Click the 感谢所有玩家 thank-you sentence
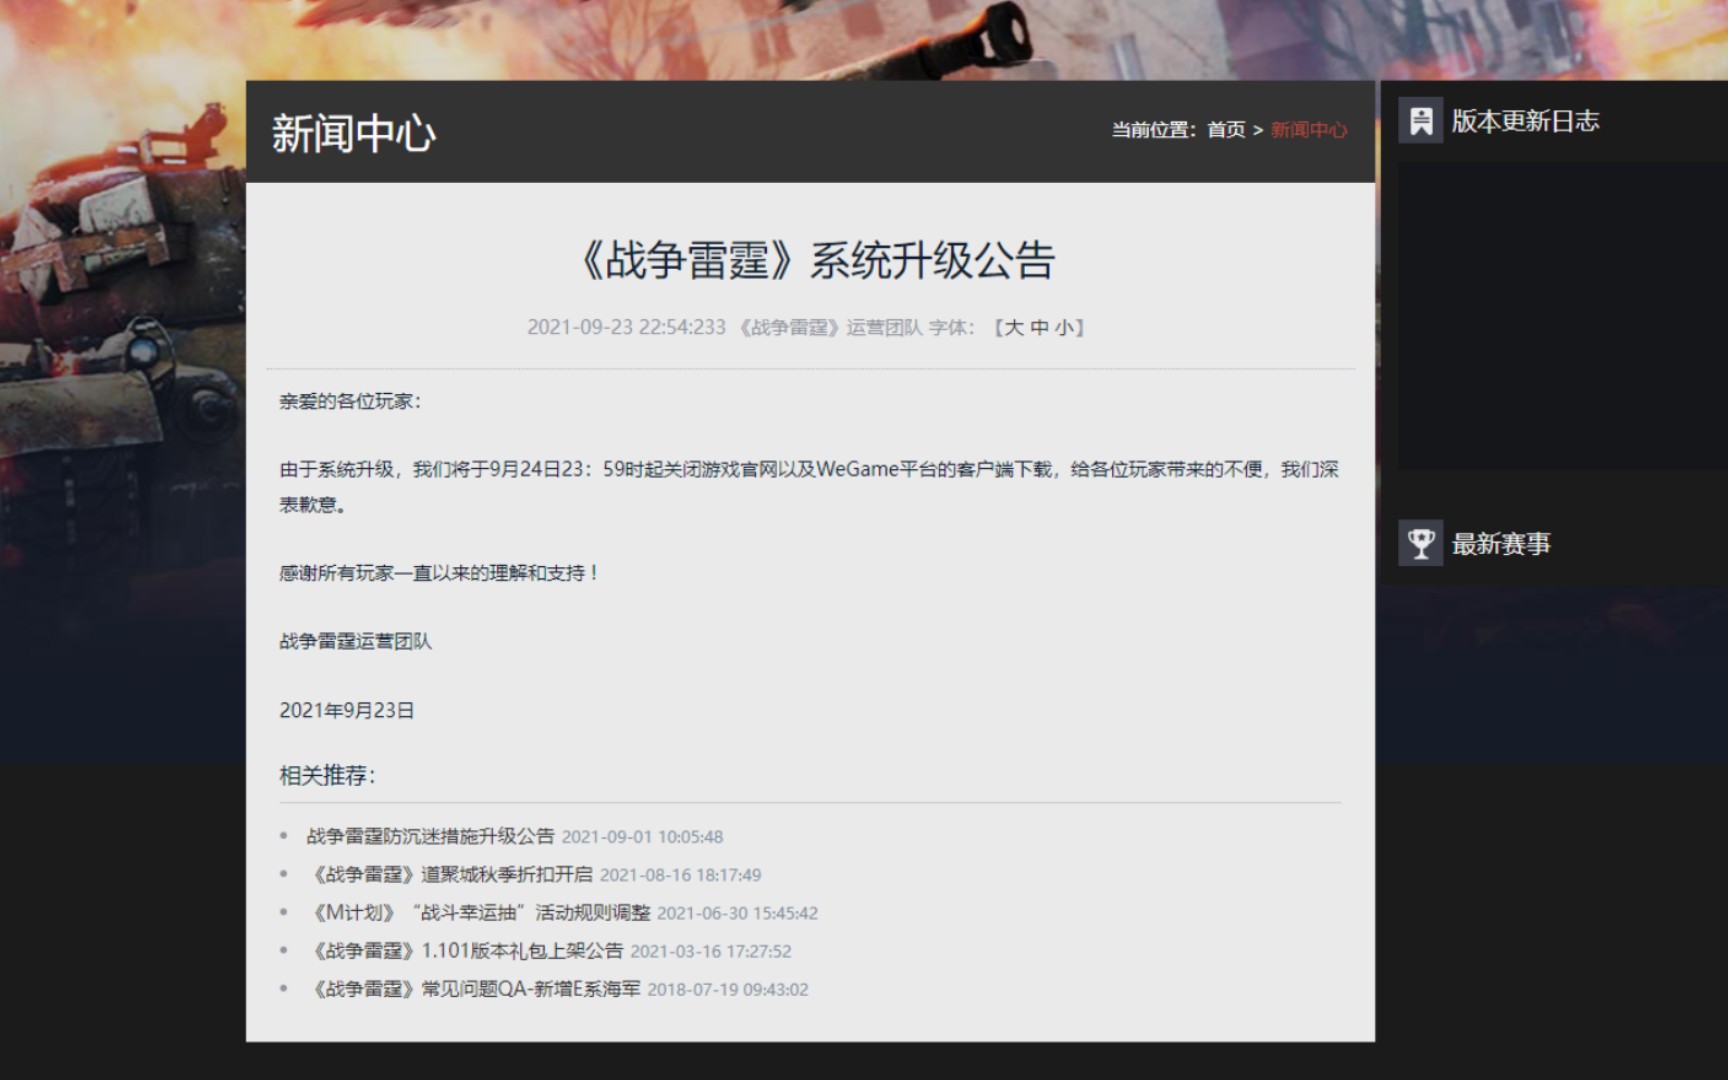Screen dimensions: 1728x1080 [439, 573]
